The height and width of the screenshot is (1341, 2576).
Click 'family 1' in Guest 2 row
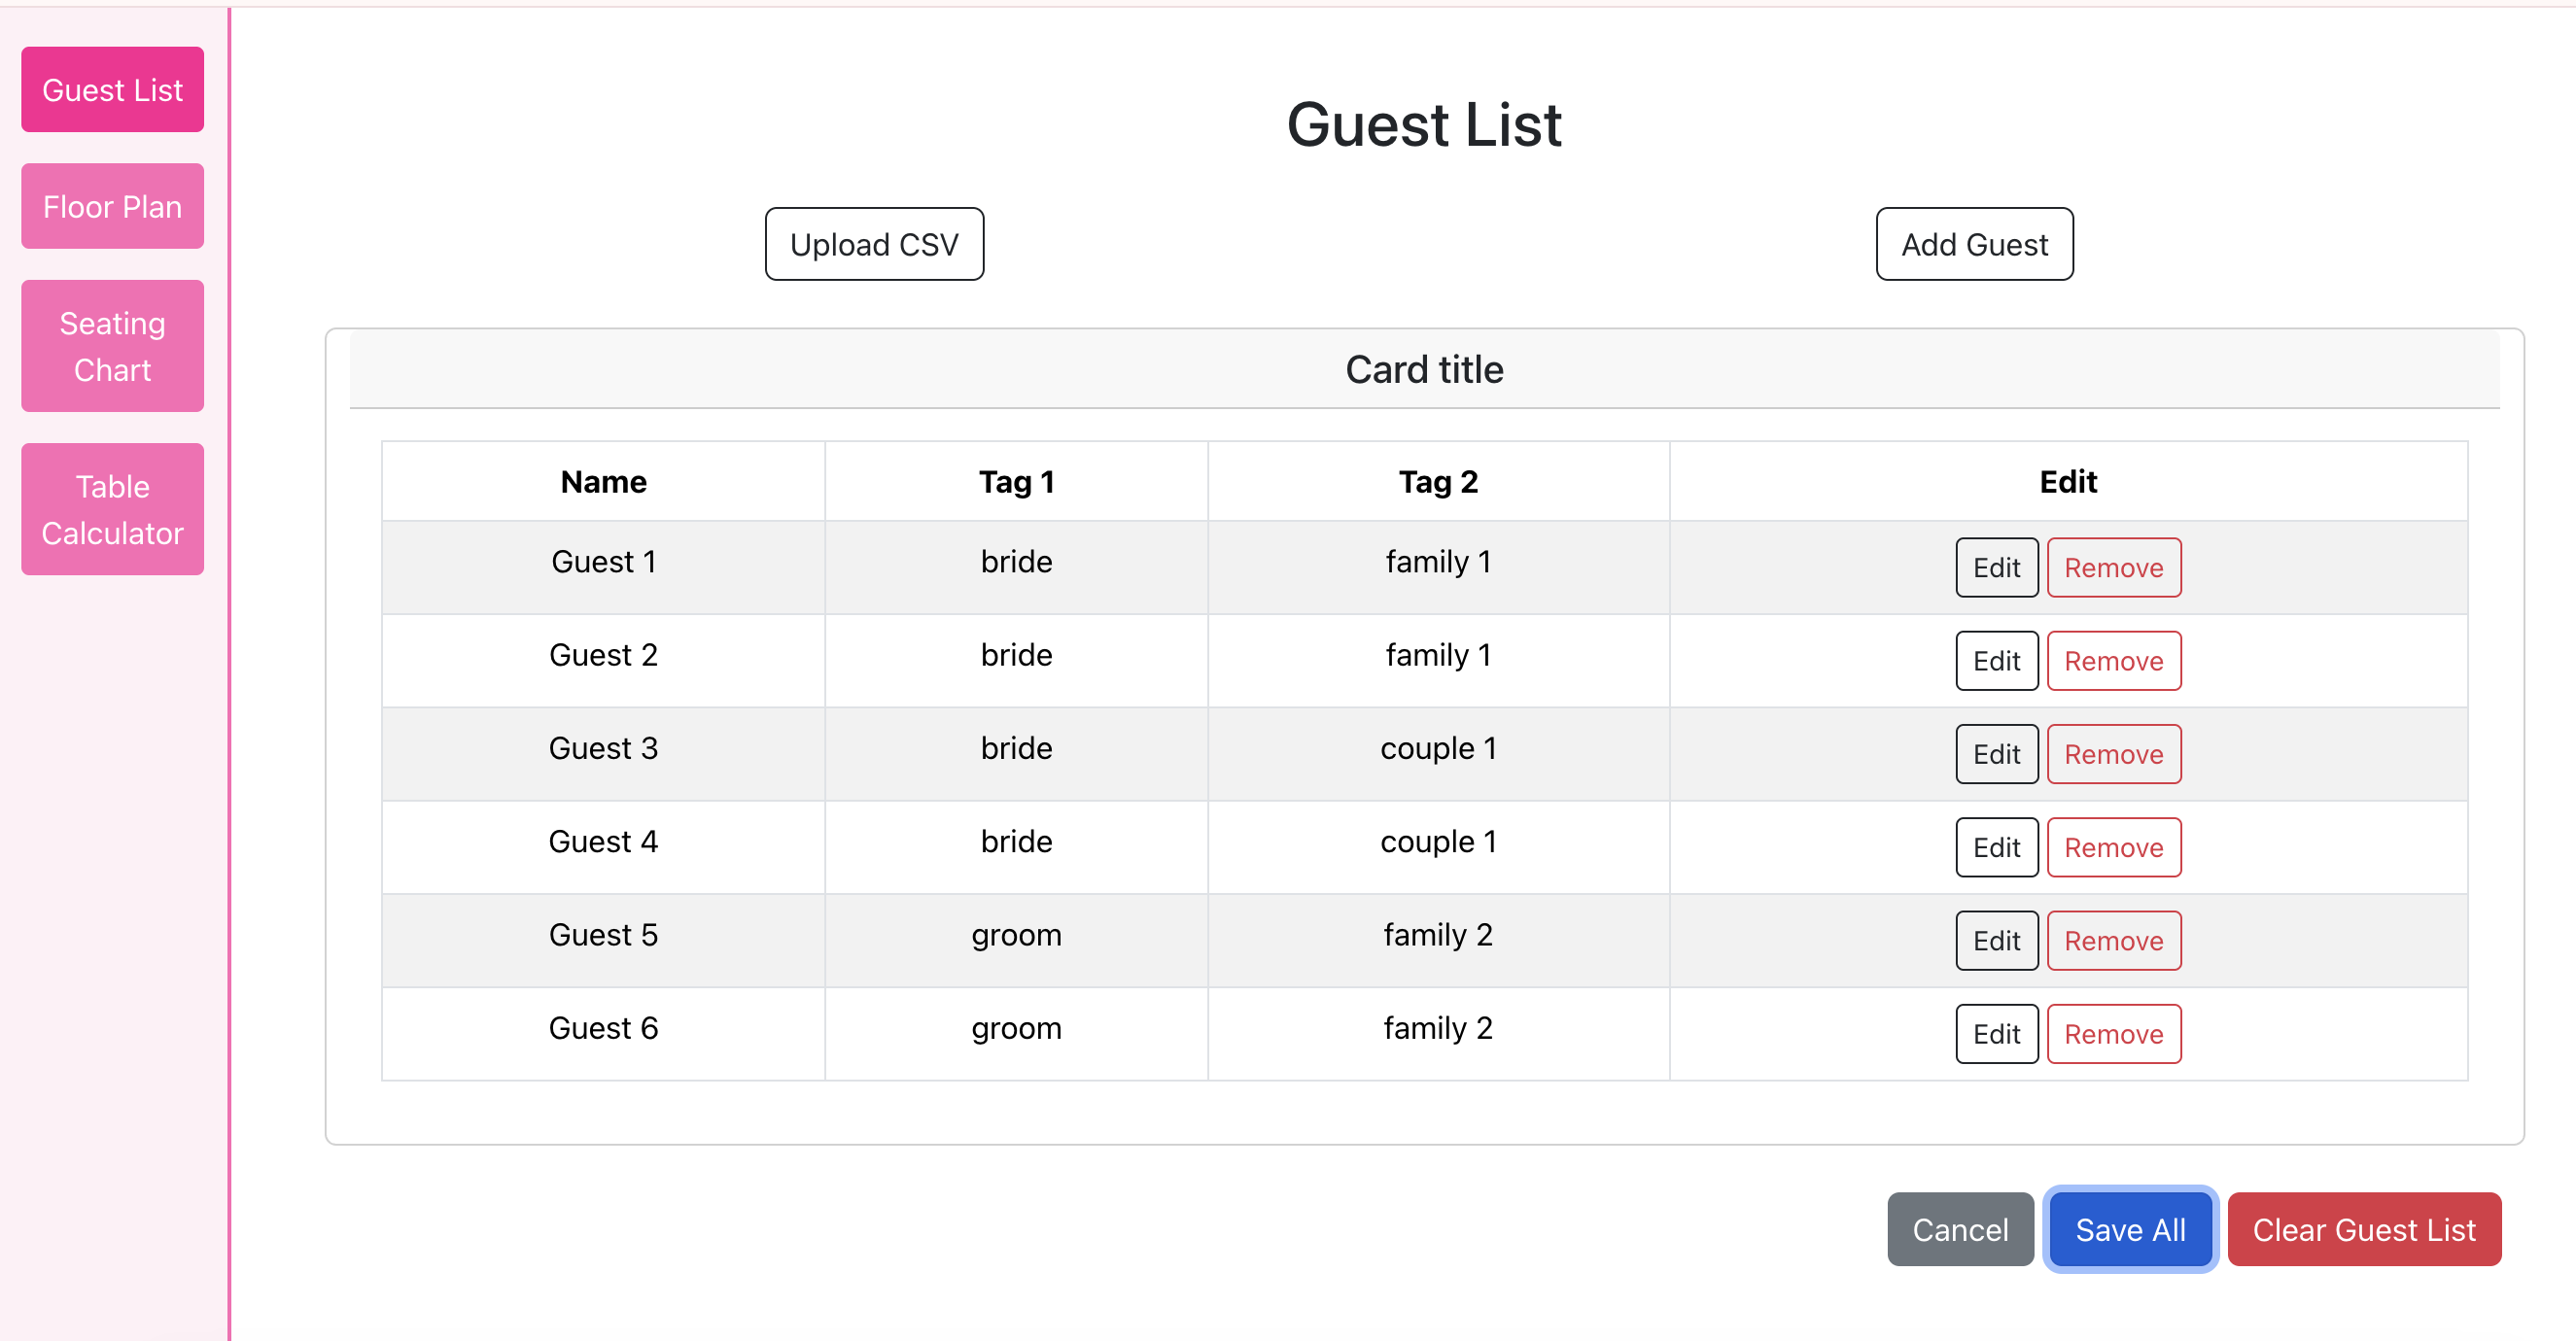[x=1438, y=655]
